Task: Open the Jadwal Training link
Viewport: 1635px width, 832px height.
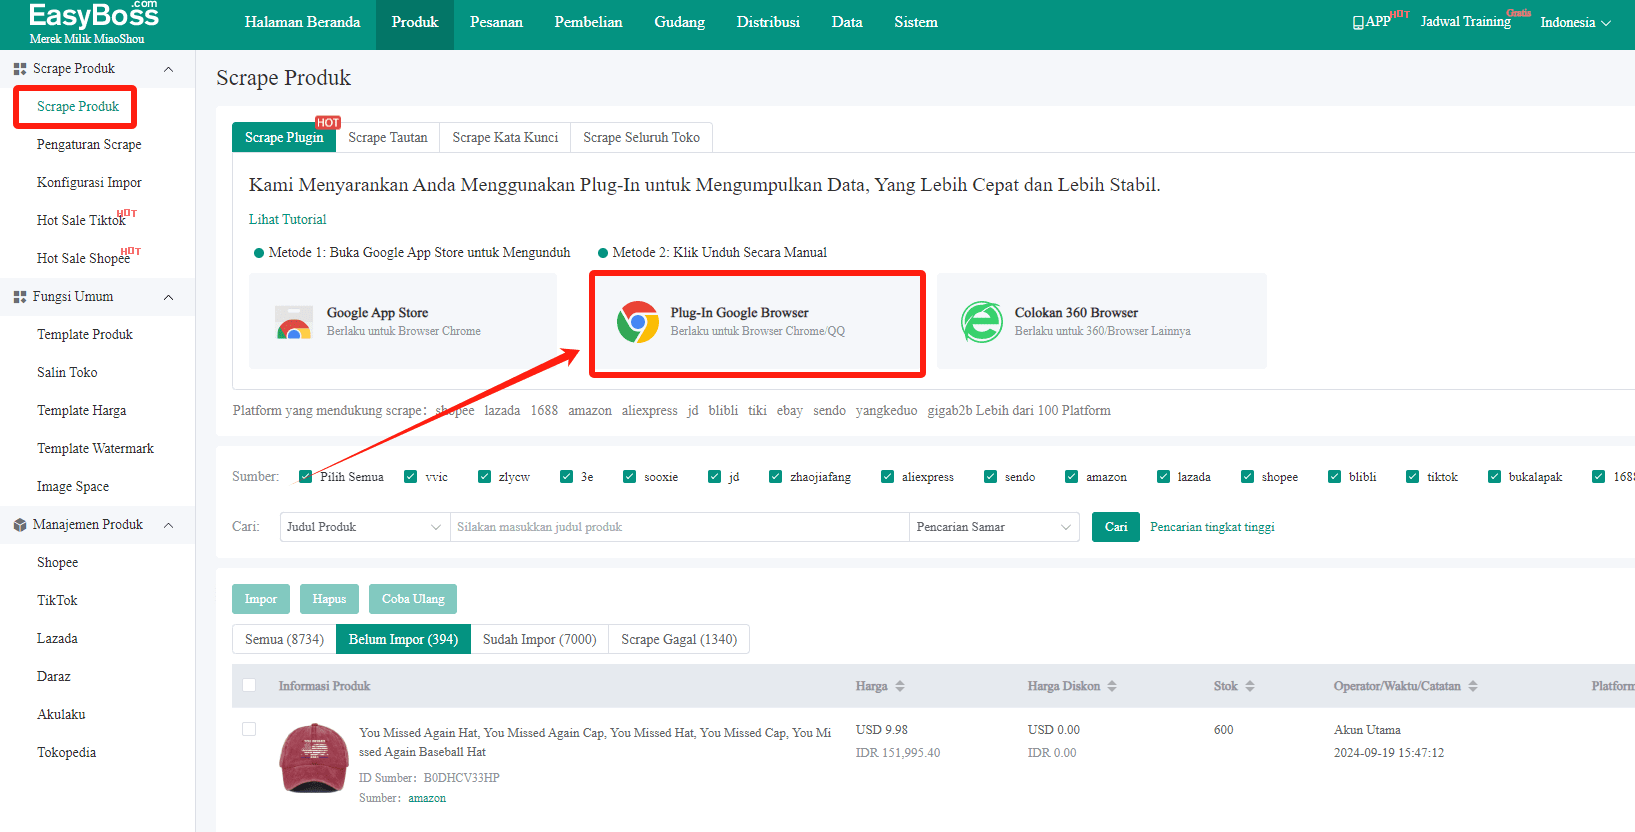Action: [x=1465, y=22]
